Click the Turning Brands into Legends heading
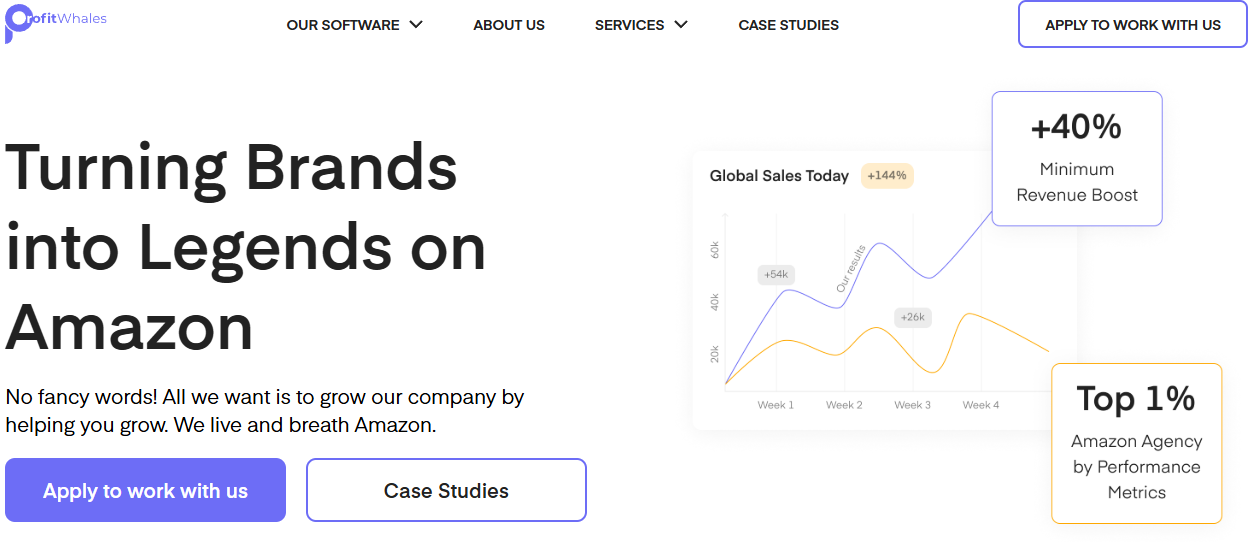This screenshot has height=542, width=1252. pos(246,247)
